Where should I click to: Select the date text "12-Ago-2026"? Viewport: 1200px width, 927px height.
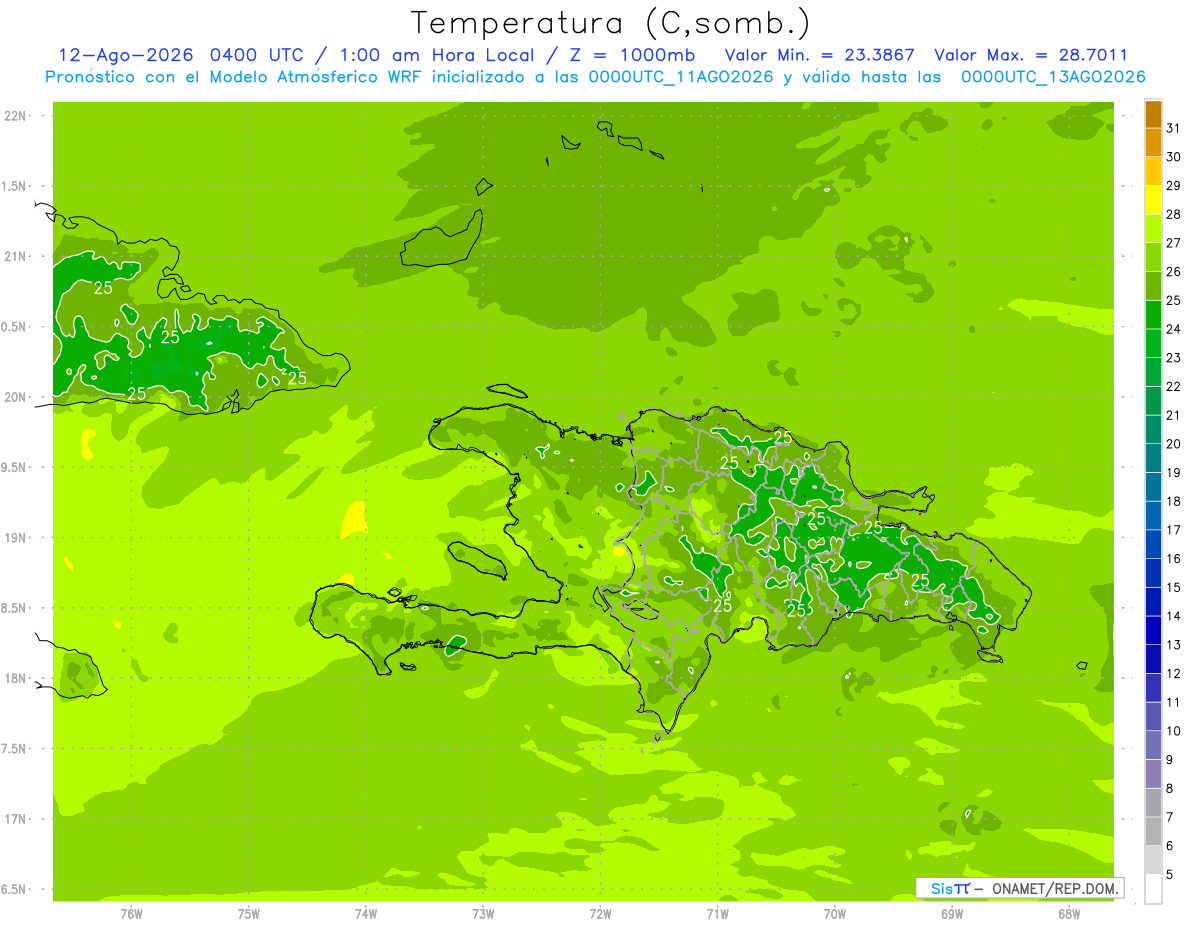[x=126, y=55]
